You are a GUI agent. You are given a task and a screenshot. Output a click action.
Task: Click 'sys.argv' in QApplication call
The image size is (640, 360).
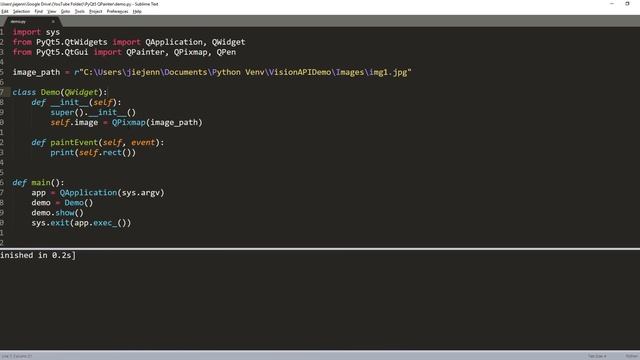coord(140,193)
